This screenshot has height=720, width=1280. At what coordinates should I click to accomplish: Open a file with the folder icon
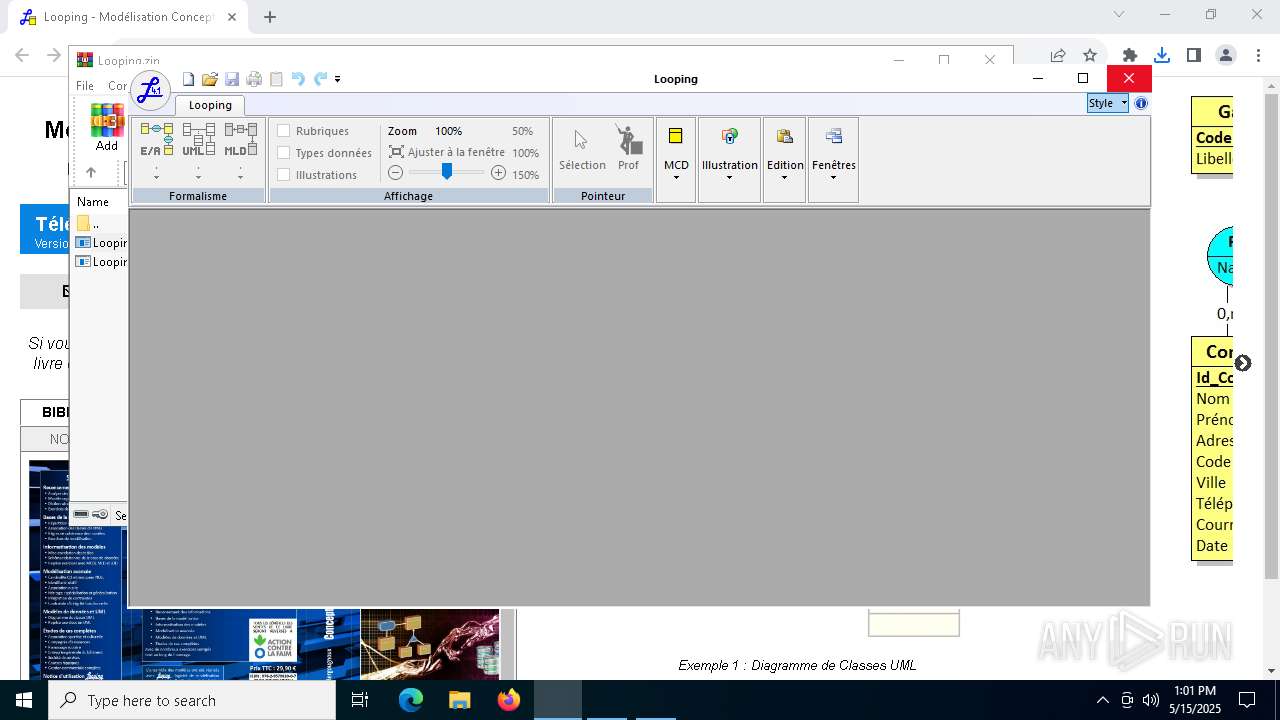coord(210,79)
